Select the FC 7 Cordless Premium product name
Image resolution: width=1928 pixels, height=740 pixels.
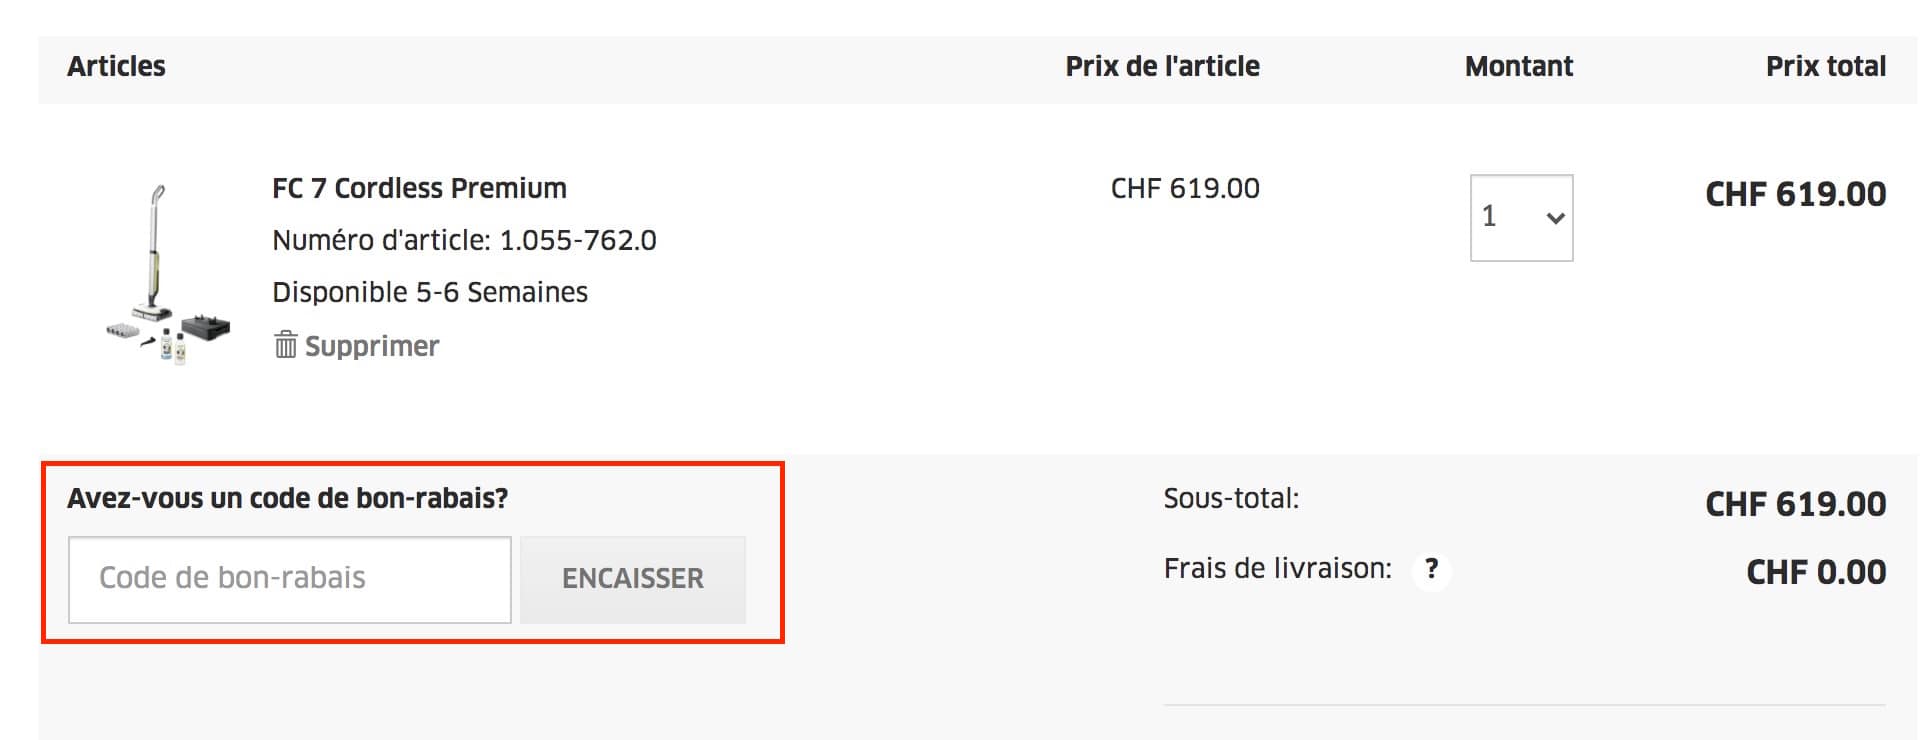pyautogui.click(x=419, y=188)
